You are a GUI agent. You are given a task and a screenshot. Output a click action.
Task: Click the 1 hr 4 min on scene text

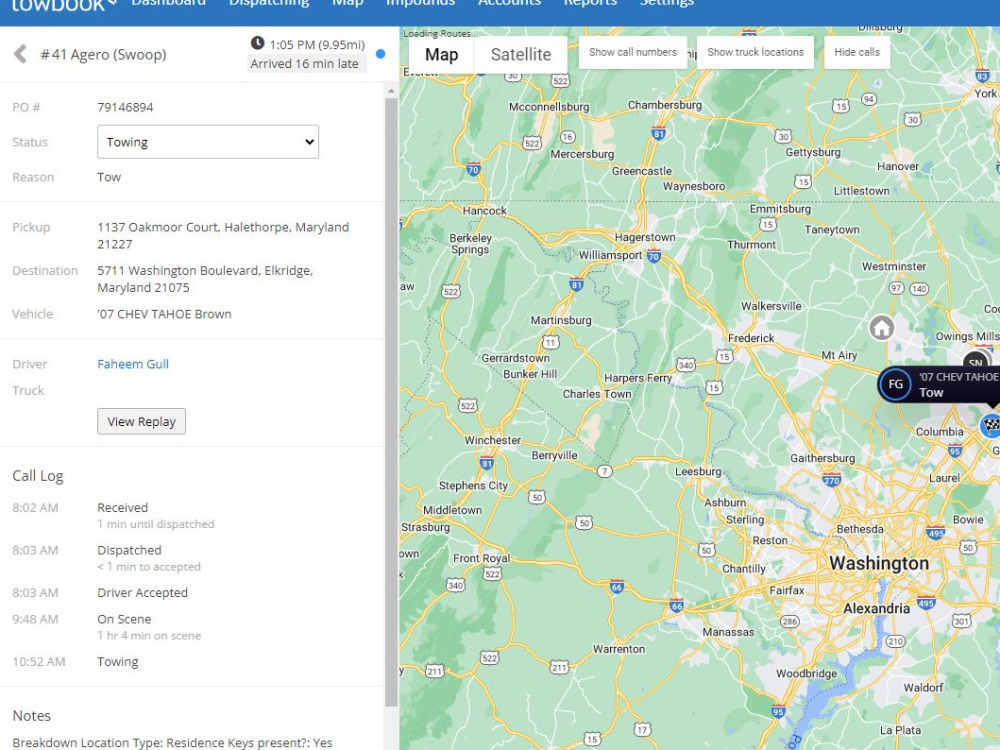149,636
